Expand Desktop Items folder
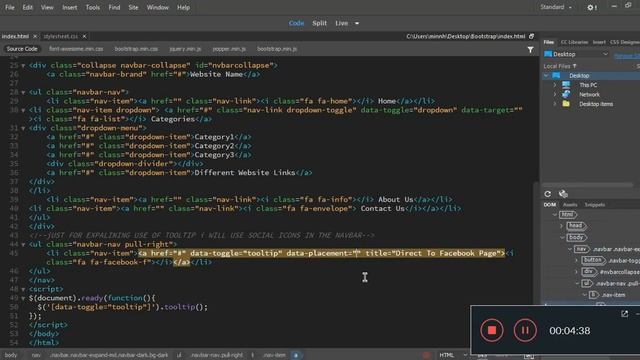The width and height of the screenshot is (640, 360). click(x=555, y=104)
